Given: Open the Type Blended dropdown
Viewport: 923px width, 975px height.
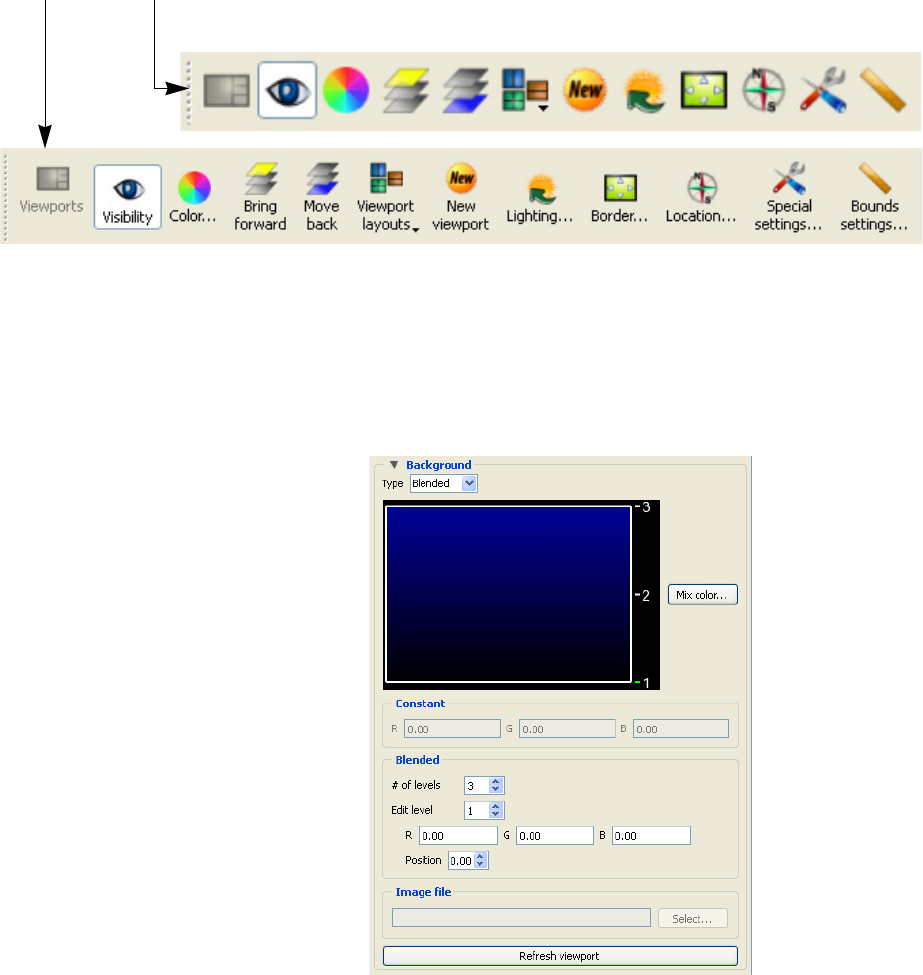Looking at the screenshot, I should click(444, 484).
